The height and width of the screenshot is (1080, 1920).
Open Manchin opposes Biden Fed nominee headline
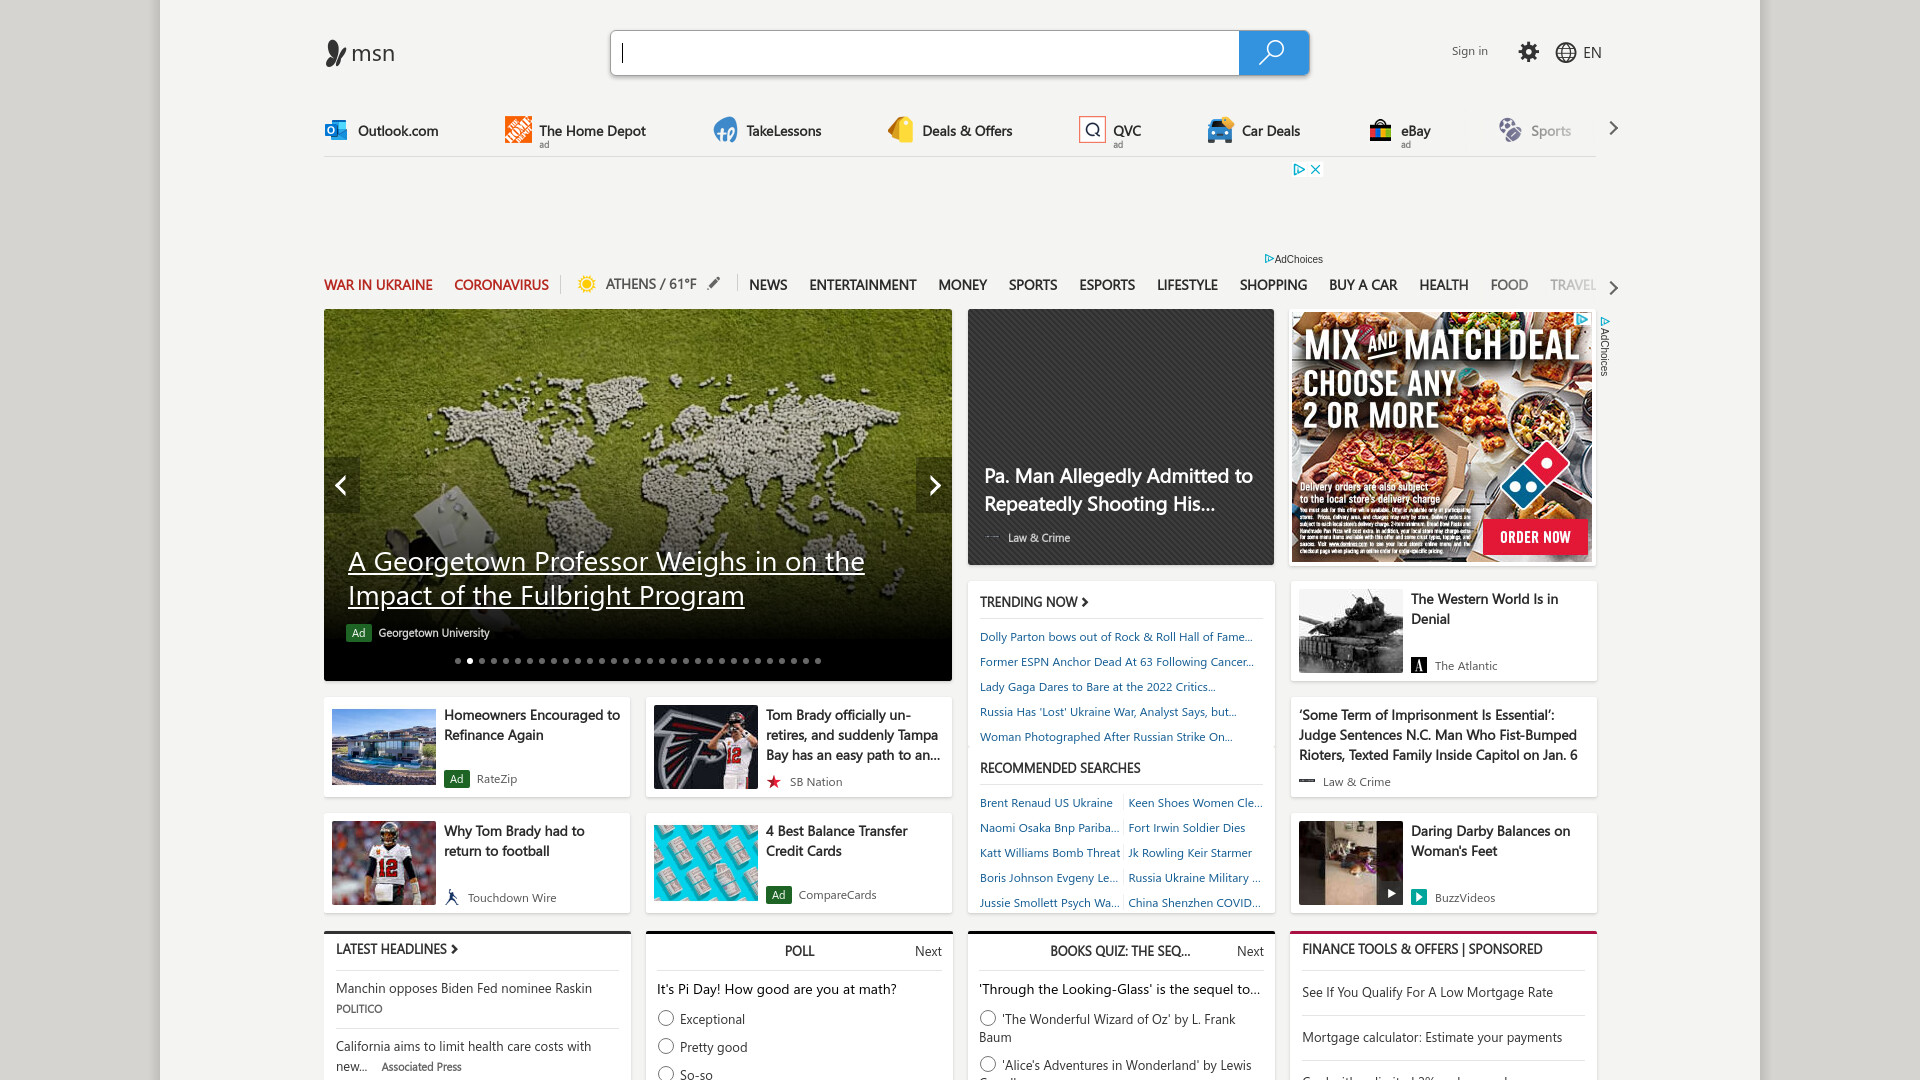[x=464, y=988]
